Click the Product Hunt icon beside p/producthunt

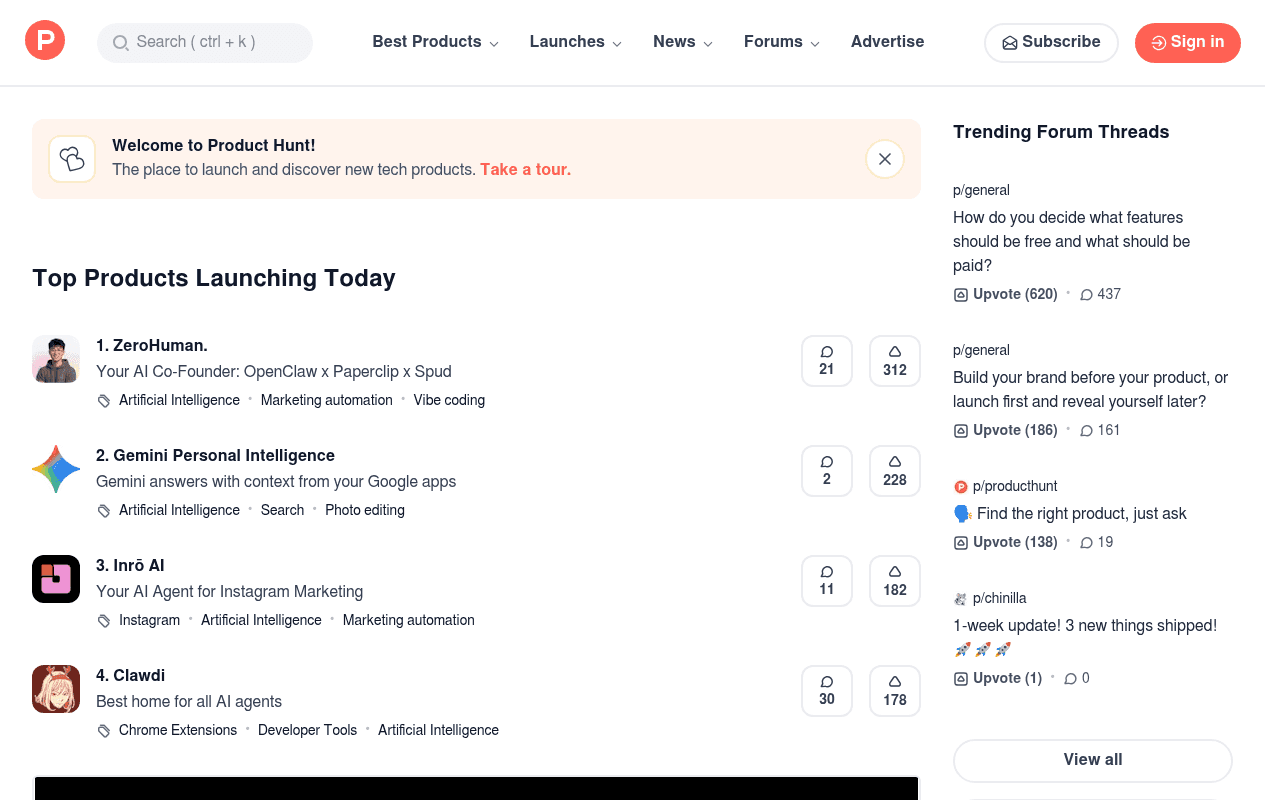click(x=960, y=486)
